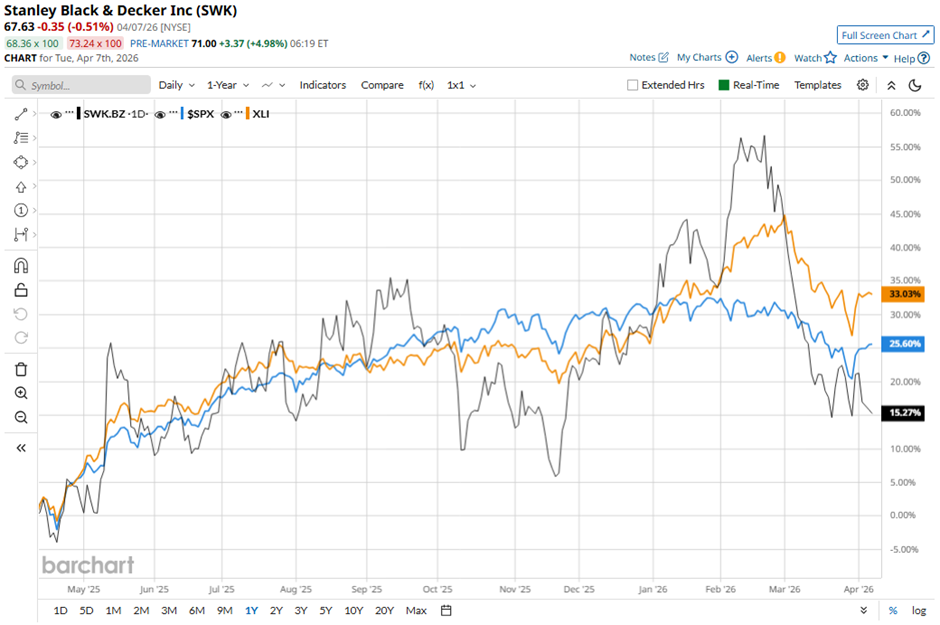Image resolution: width=940 pixels, height=625 pixels.
Task: Collapse the chart header with double chevron
Action: coord(891,85)
